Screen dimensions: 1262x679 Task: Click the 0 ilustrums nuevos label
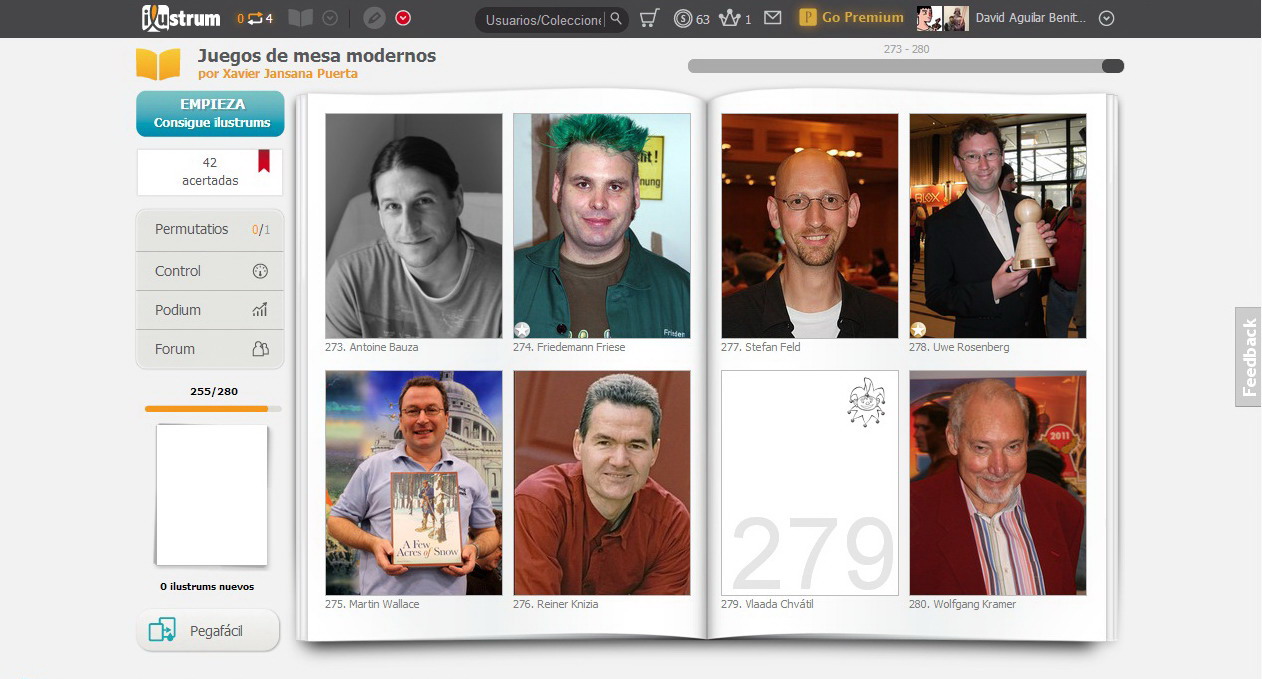[207, 587]
